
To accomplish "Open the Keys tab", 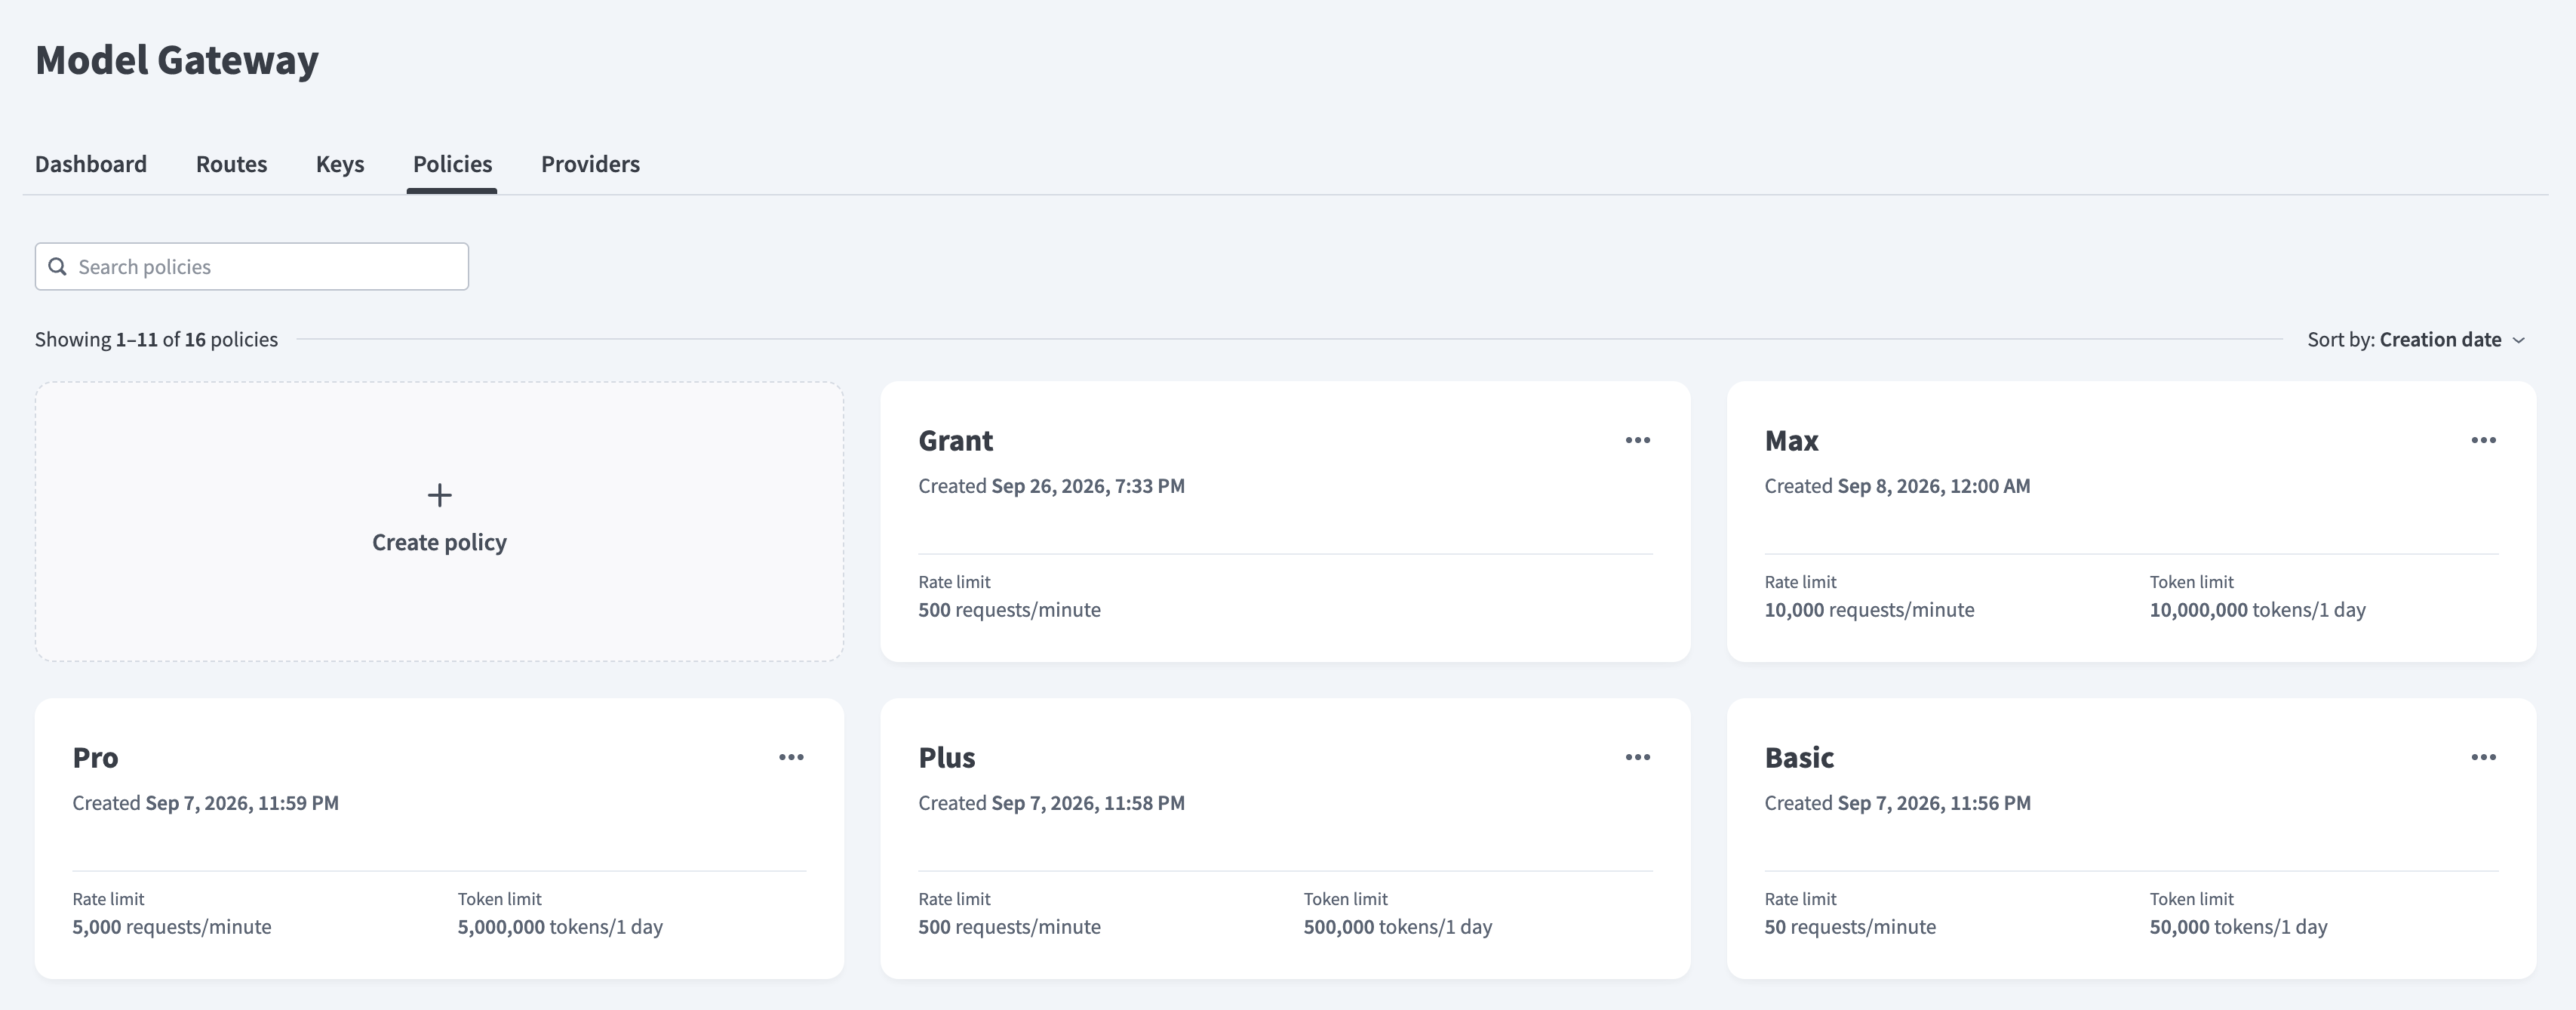I will click(340, 164).
